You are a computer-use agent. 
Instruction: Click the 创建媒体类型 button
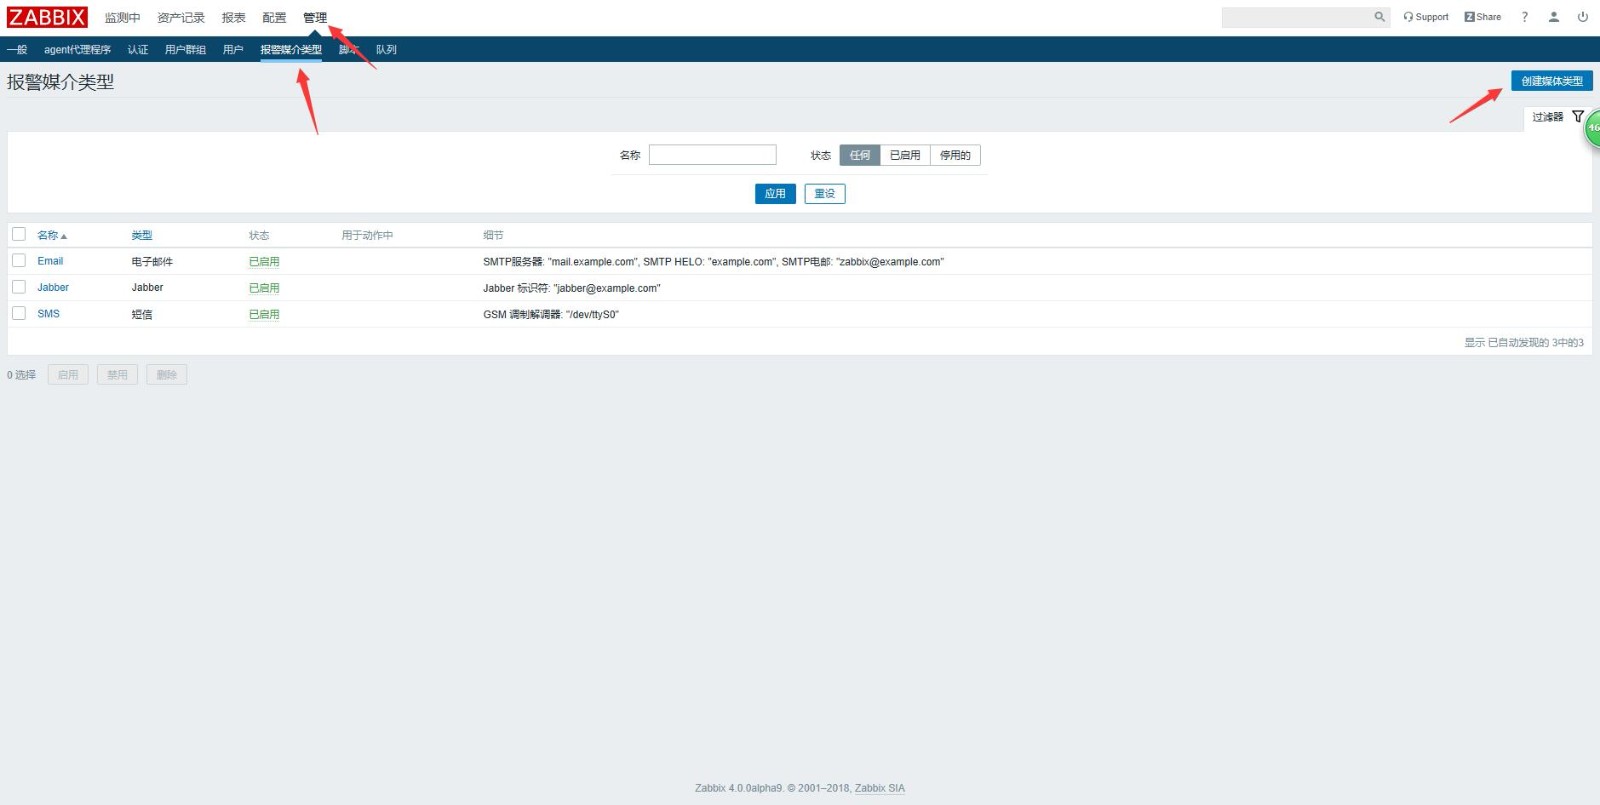[1552, 81]
